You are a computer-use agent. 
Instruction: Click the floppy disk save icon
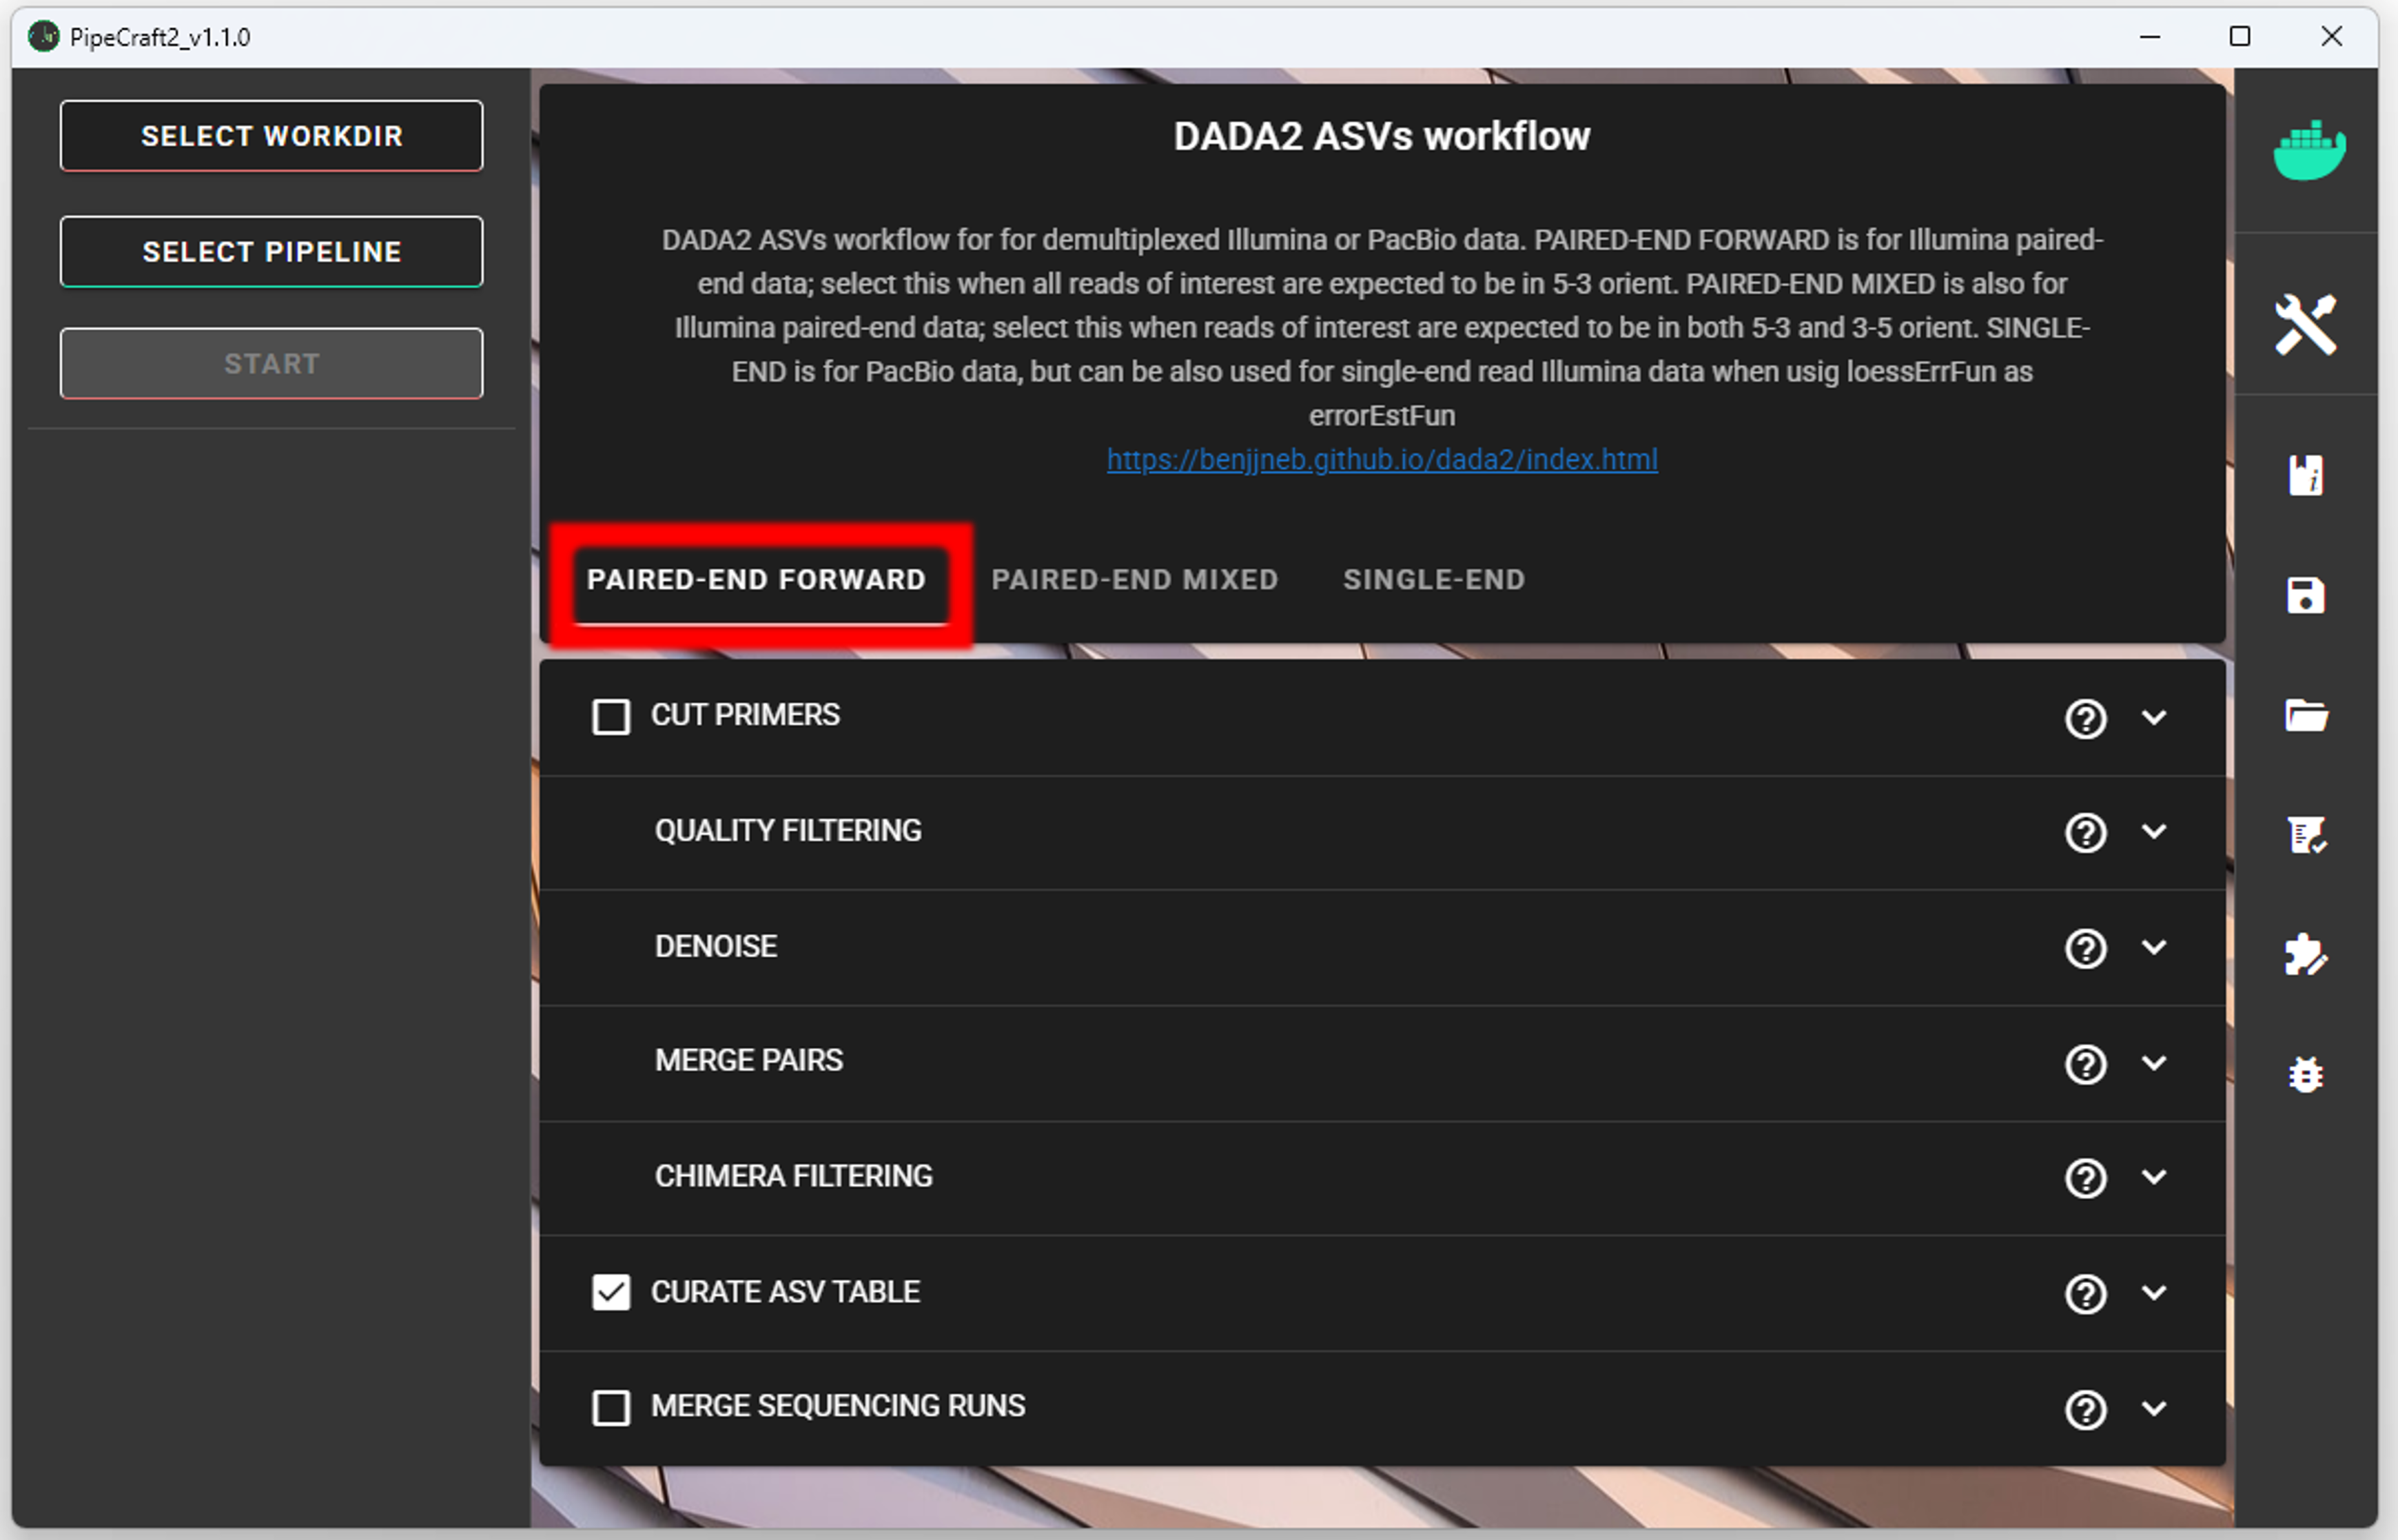(2306, 595)
